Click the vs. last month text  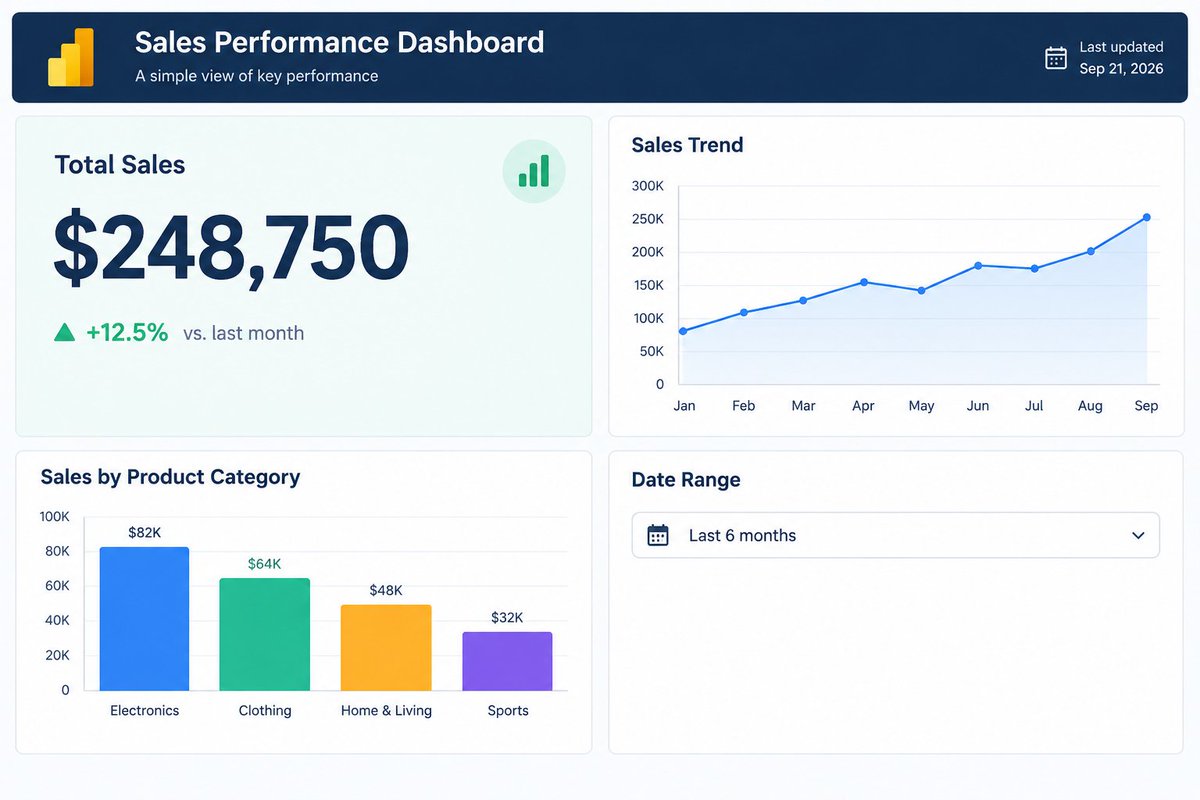click(244, 333)
